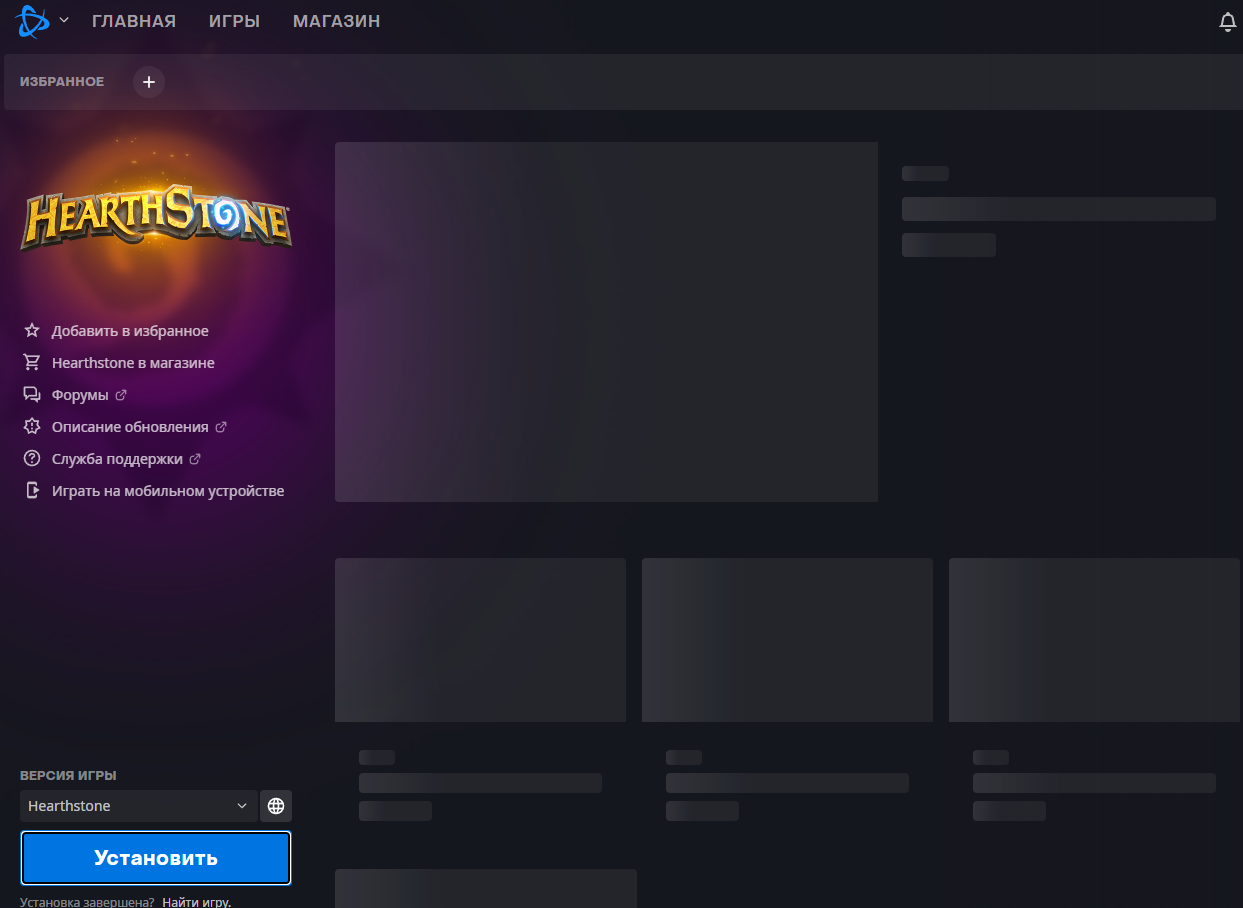Click the forums chat bubbles icon
1243x908 pixels.
tap(32, 394)
